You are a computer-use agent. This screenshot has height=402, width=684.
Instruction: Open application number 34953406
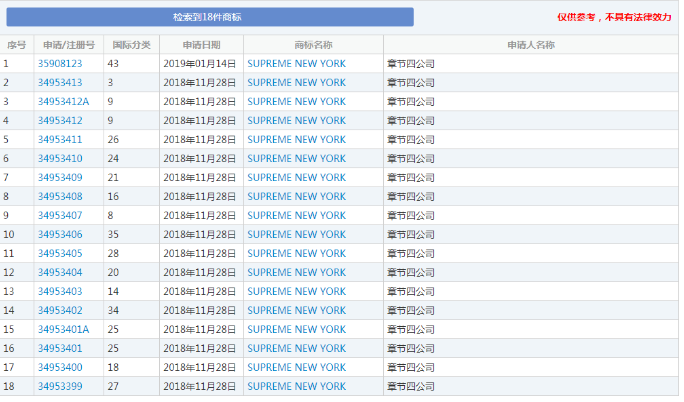click(x=60, y=234)
